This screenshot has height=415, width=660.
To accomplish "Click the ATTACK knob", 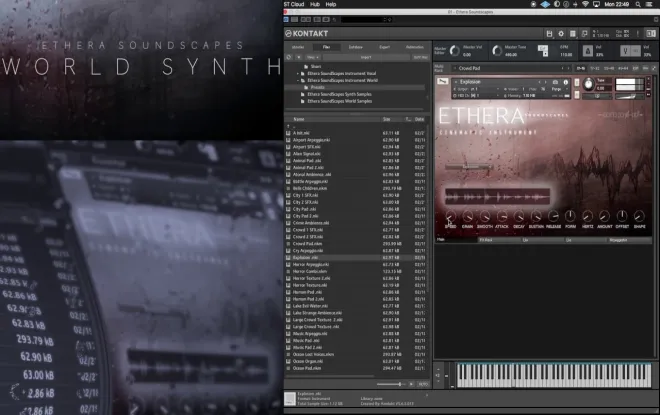I will point(502,217).
